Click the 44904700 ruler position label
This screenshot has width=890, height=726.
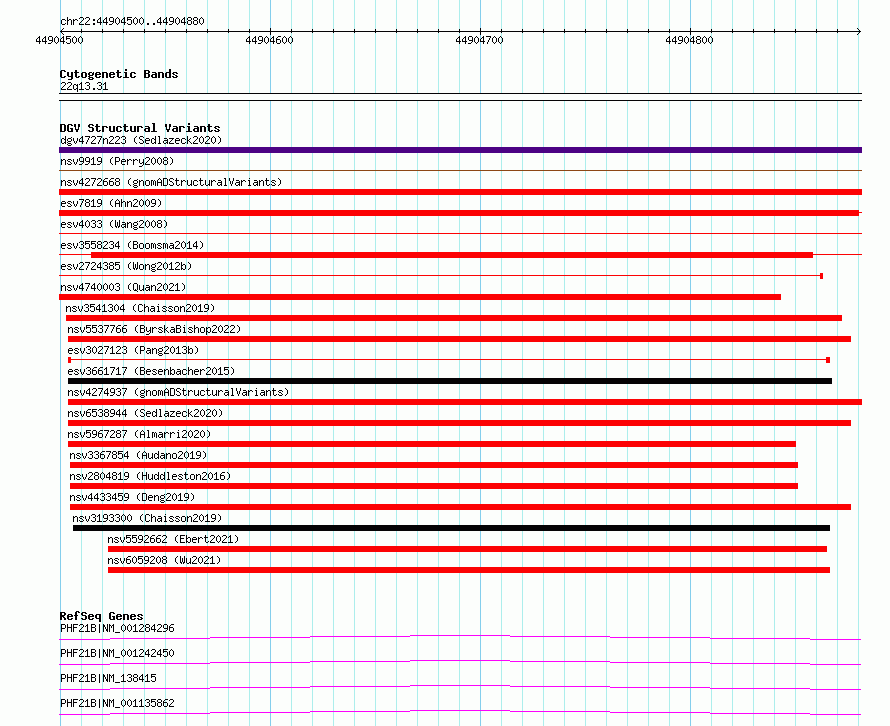(x=479, y=40)
